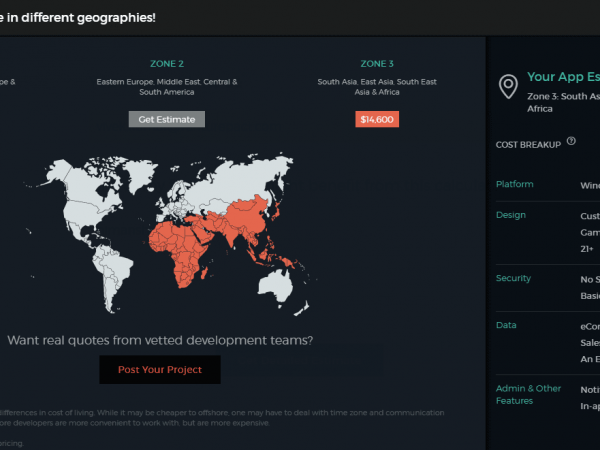This screenshot has height=450, width=600.
Task: Open the Cost Breakup help question mark icon
Action: coord(571,142)
